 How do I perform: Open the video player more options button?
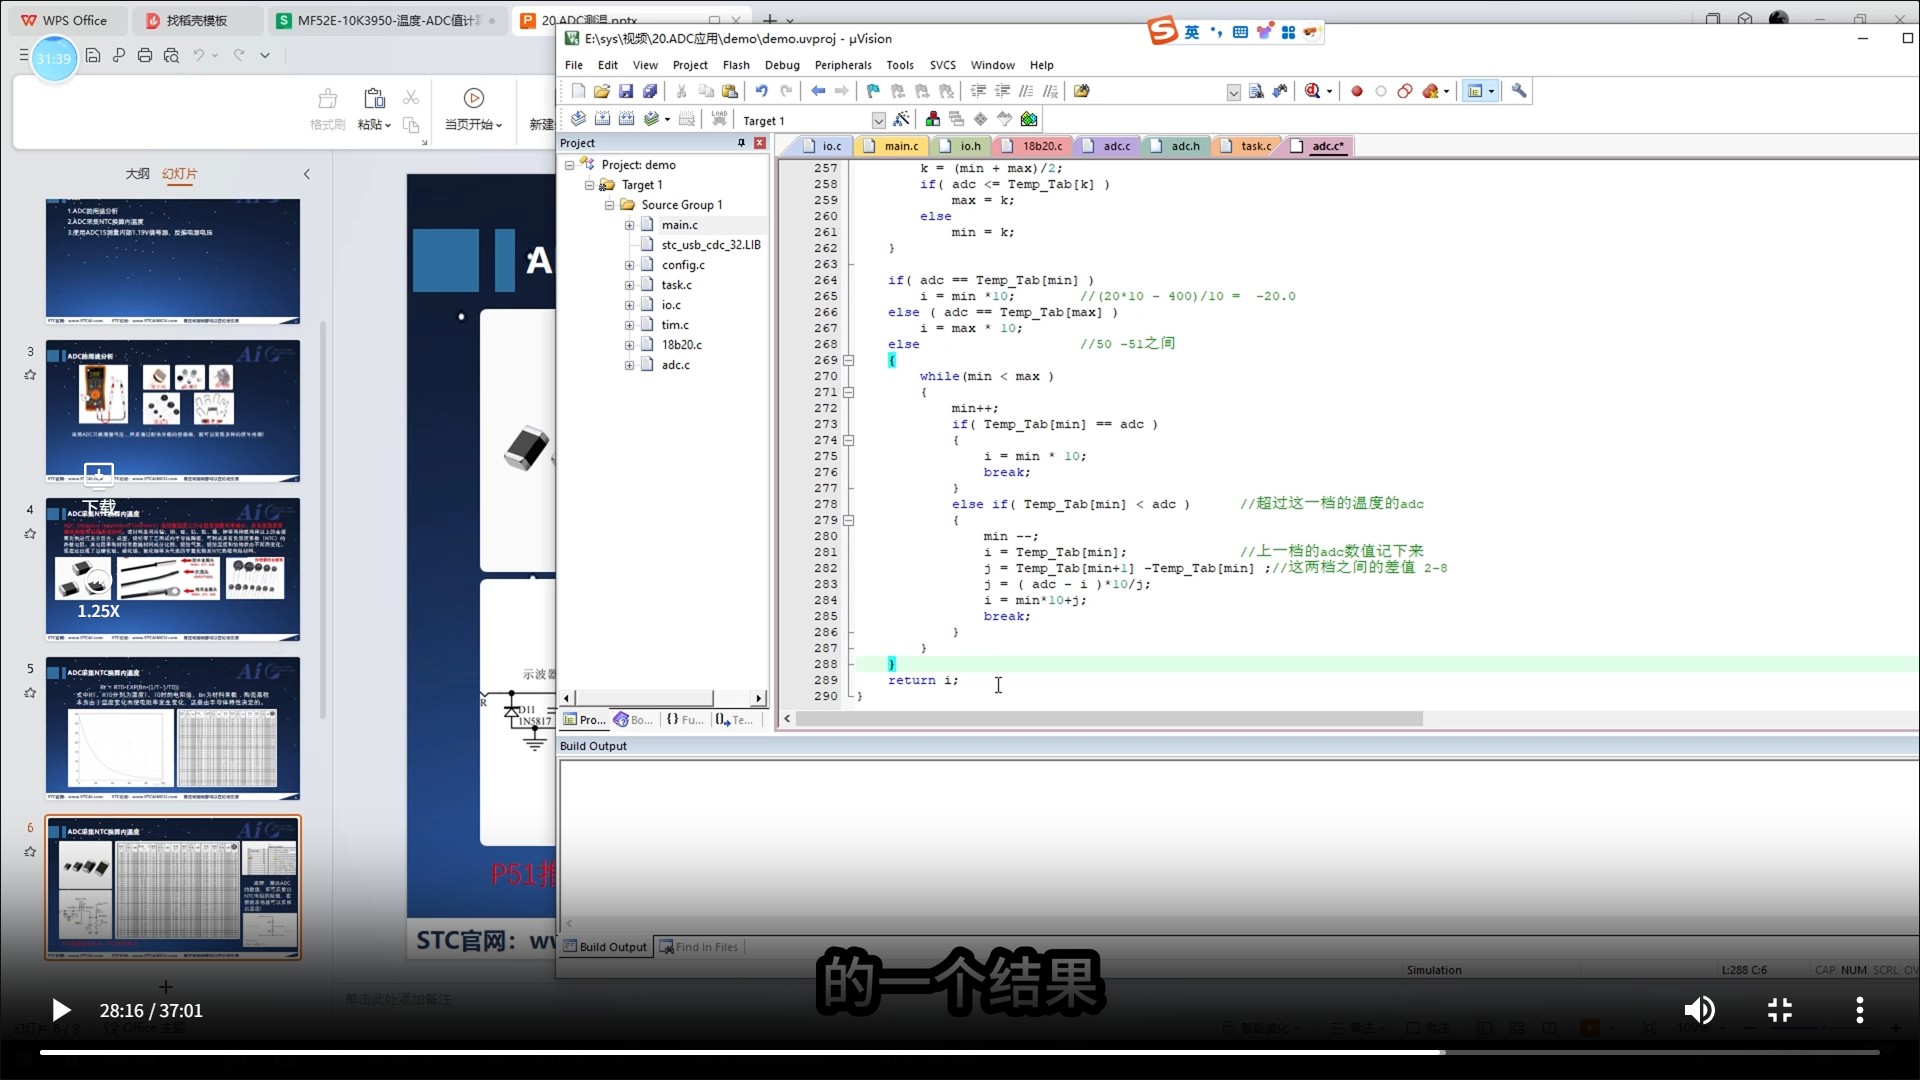pos(1859,1010)
